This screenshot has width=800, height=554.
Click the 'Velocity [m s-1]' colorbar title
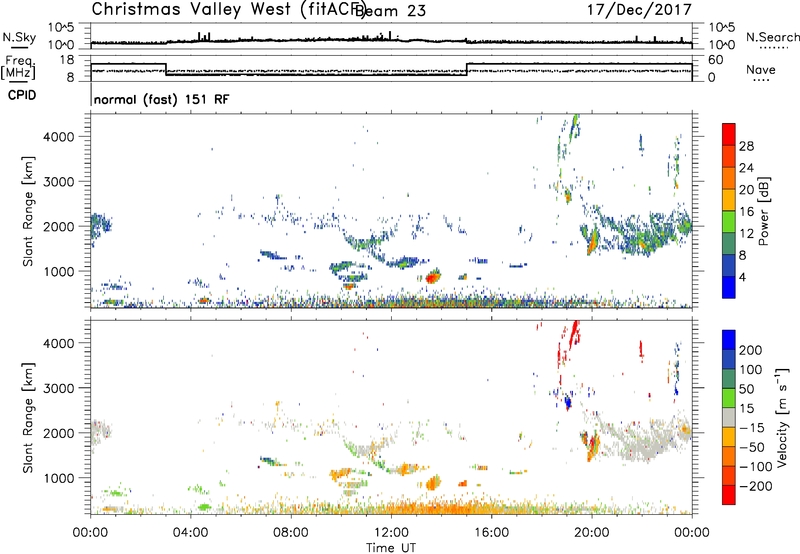pyautogui.click(x=782, y=418)
